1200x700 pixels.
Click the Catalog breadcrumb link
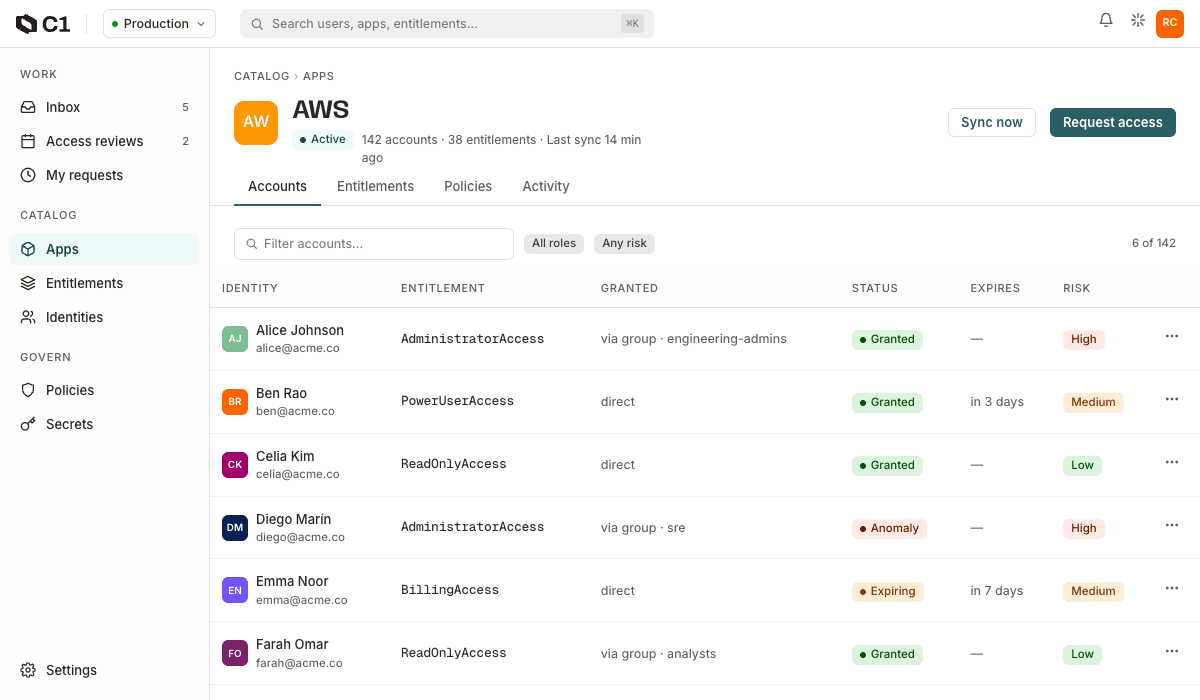pyautogui.click(x=261, y=76)
